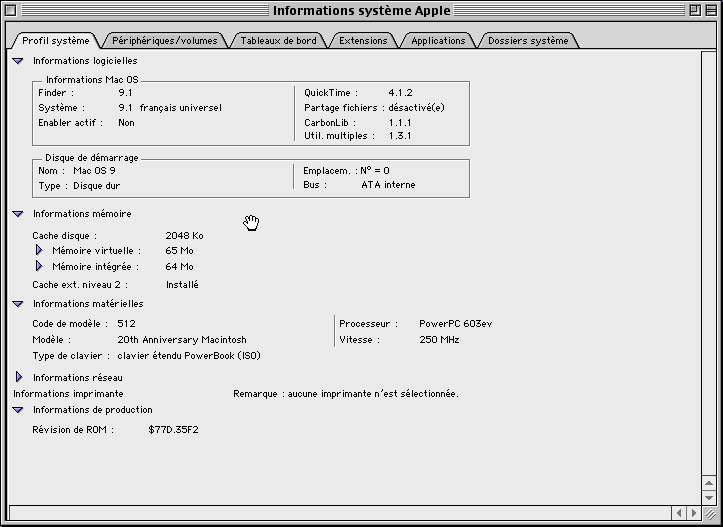Click the vertical scrollbar down arrow

pyautogui.click(x=709, y=497)
